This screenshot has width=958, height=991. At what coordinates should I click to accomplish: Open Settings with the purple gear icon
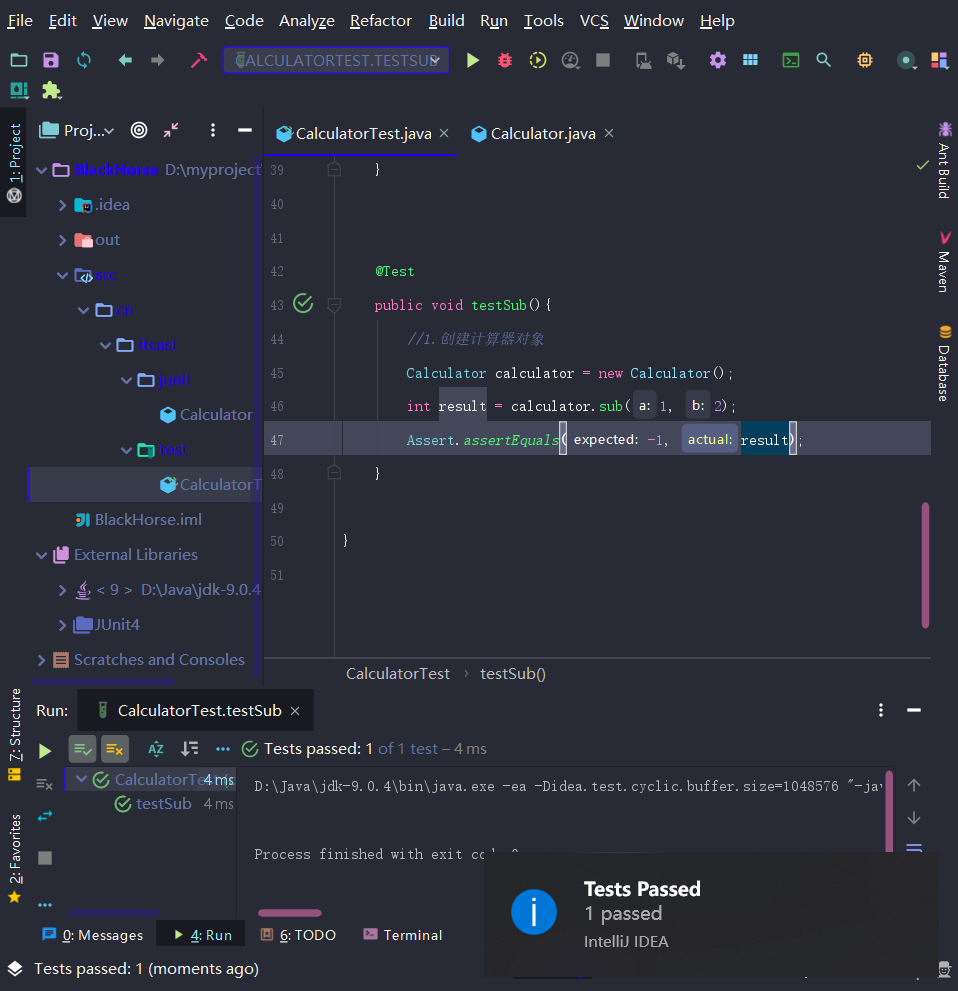tap(717, 60)
